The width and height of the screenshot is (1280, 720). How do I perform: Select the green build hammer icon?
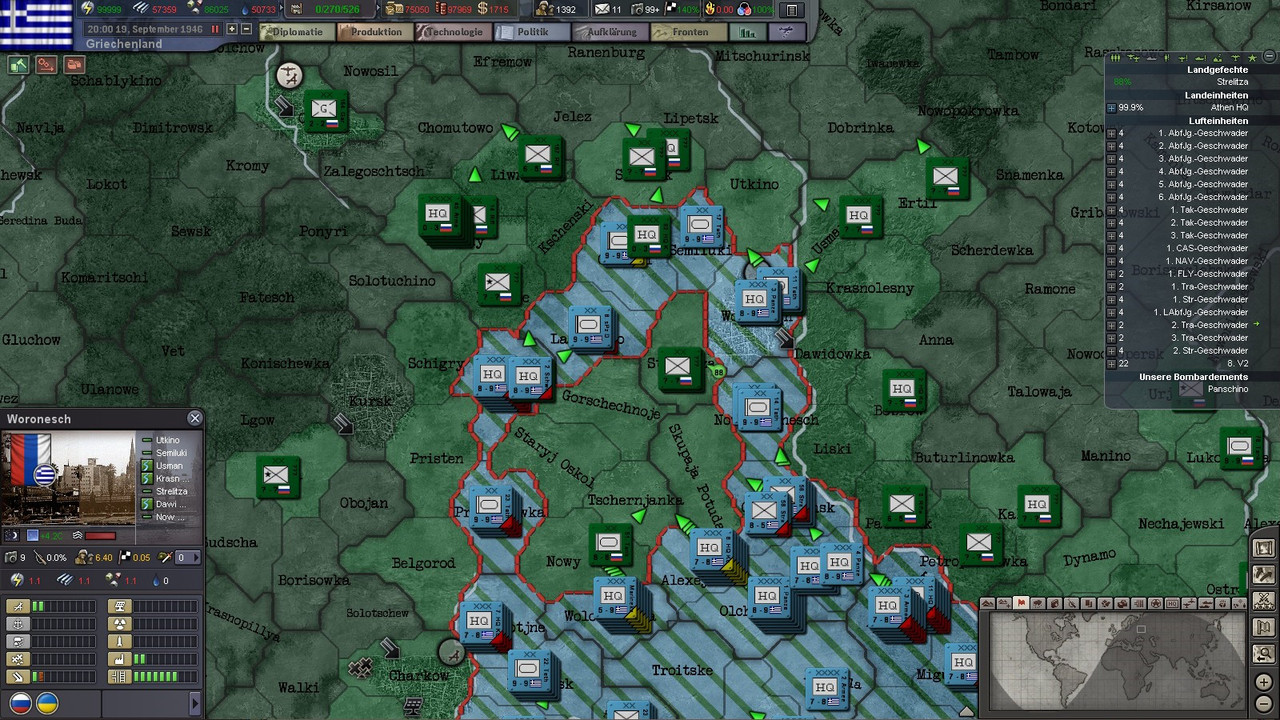point(18,65)
